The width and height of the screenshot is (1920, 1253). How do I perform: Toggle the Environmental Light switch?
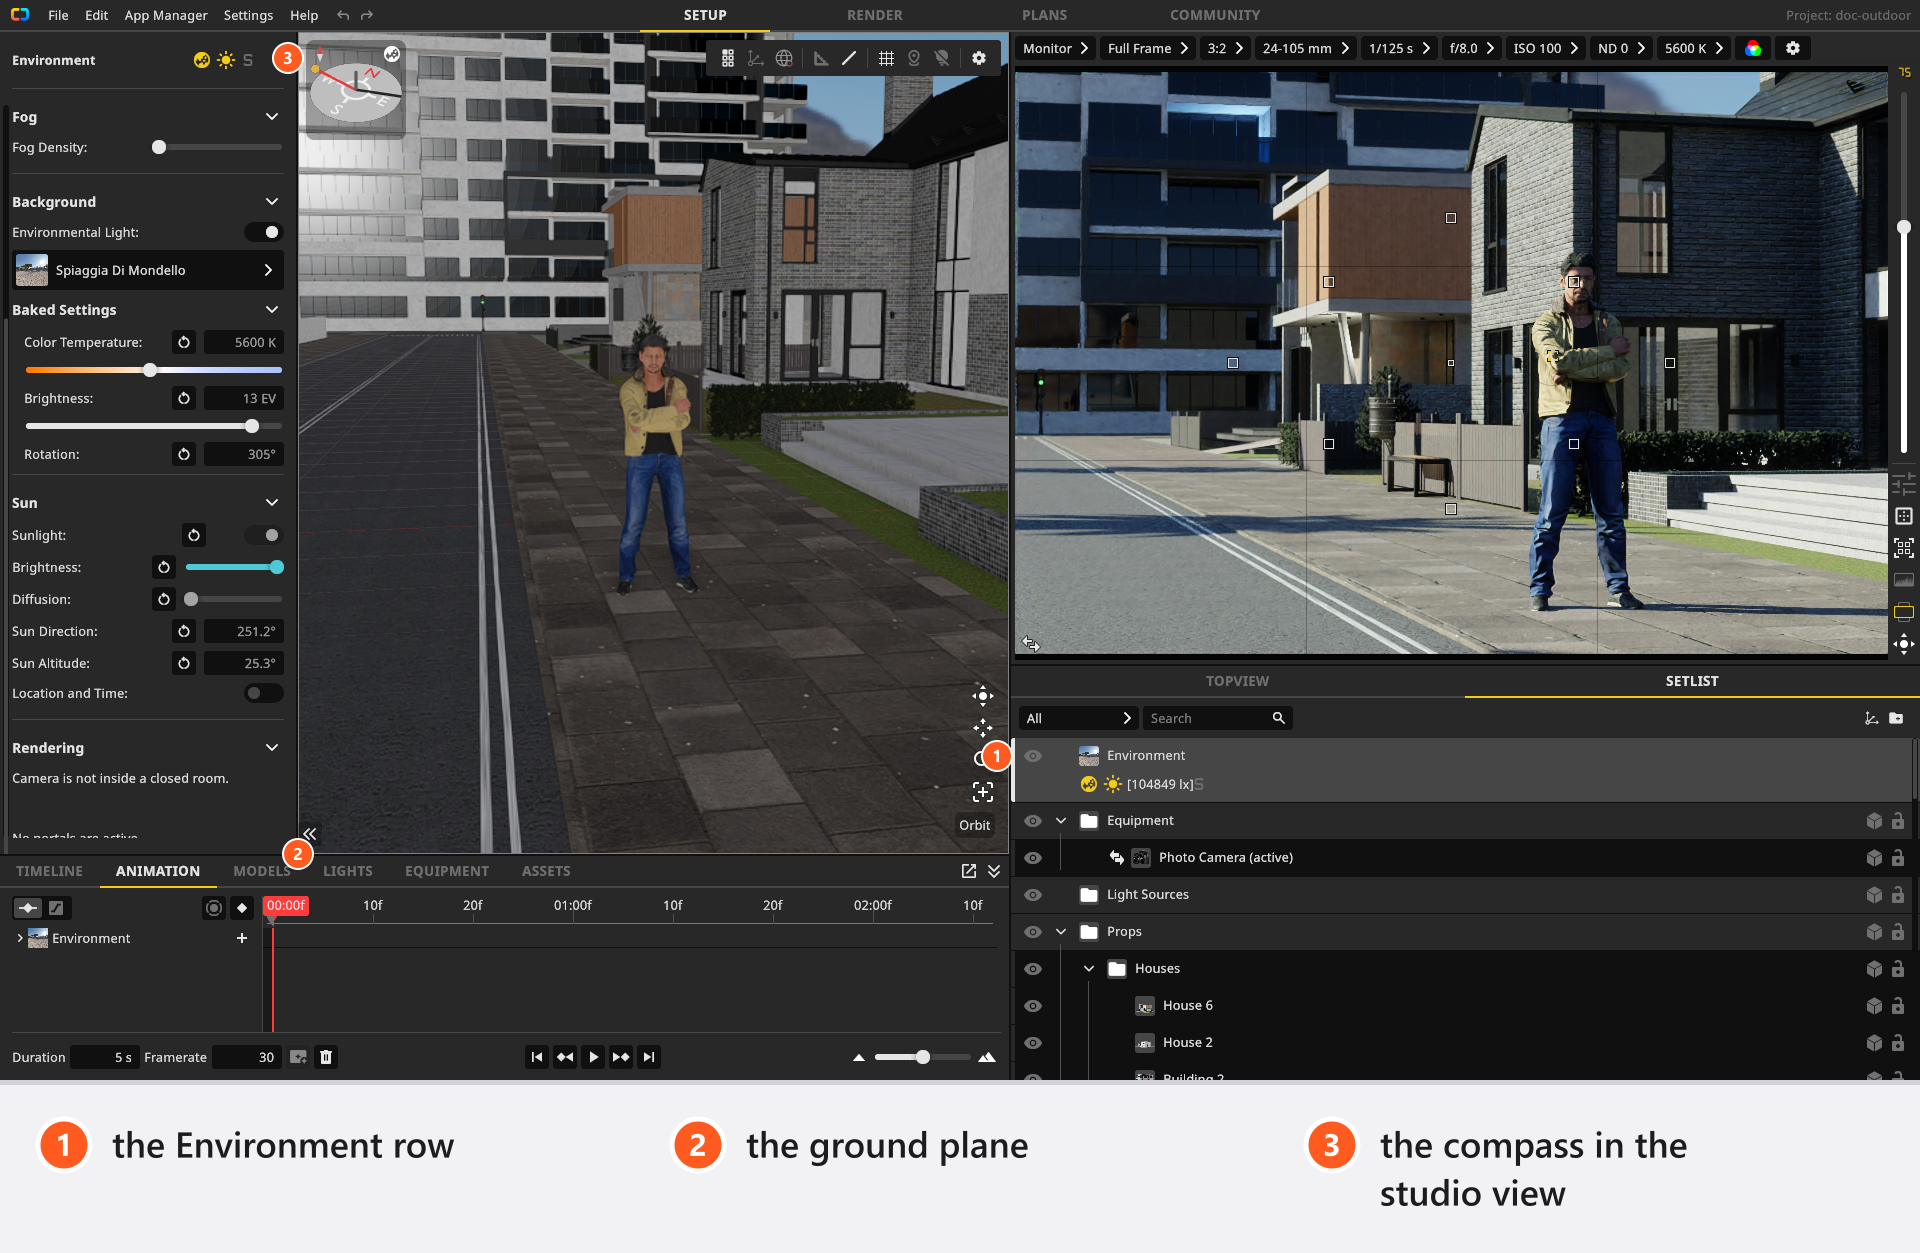click(x=264, y=232)
